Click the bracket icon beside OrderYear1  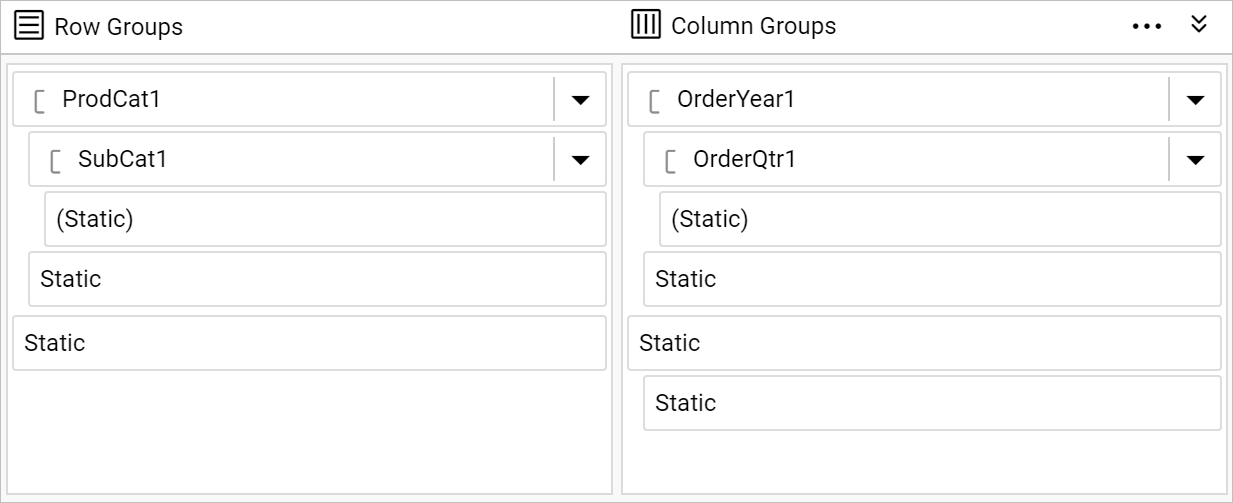click(x=655, y=100)
